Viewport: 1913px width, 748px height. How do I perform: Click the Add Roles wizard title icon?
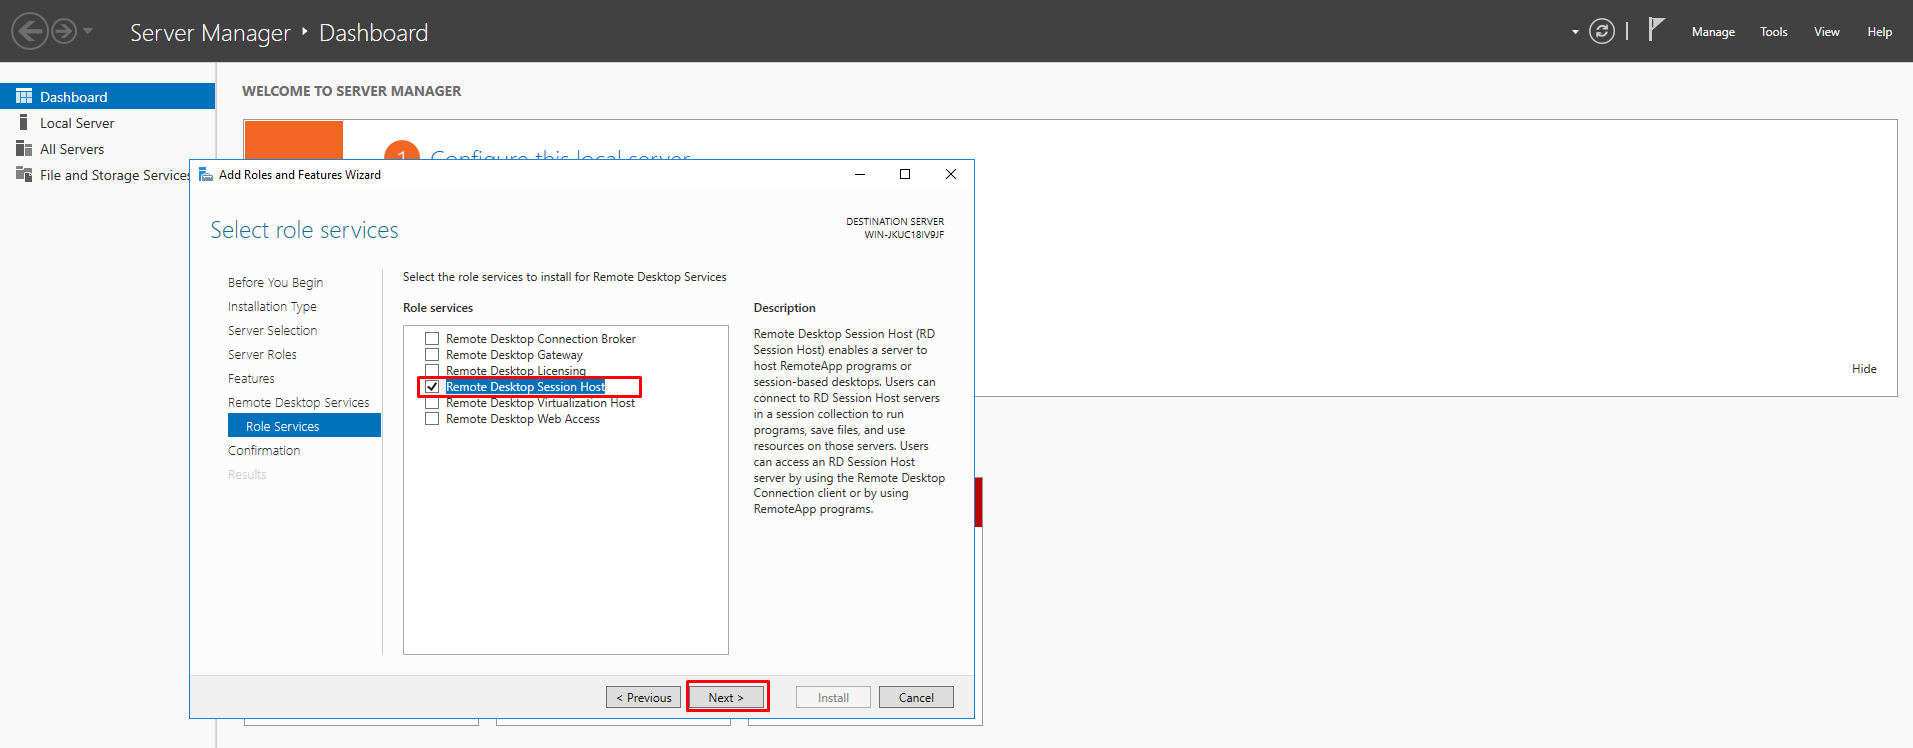pyautogui.click(x=206, y=174)
